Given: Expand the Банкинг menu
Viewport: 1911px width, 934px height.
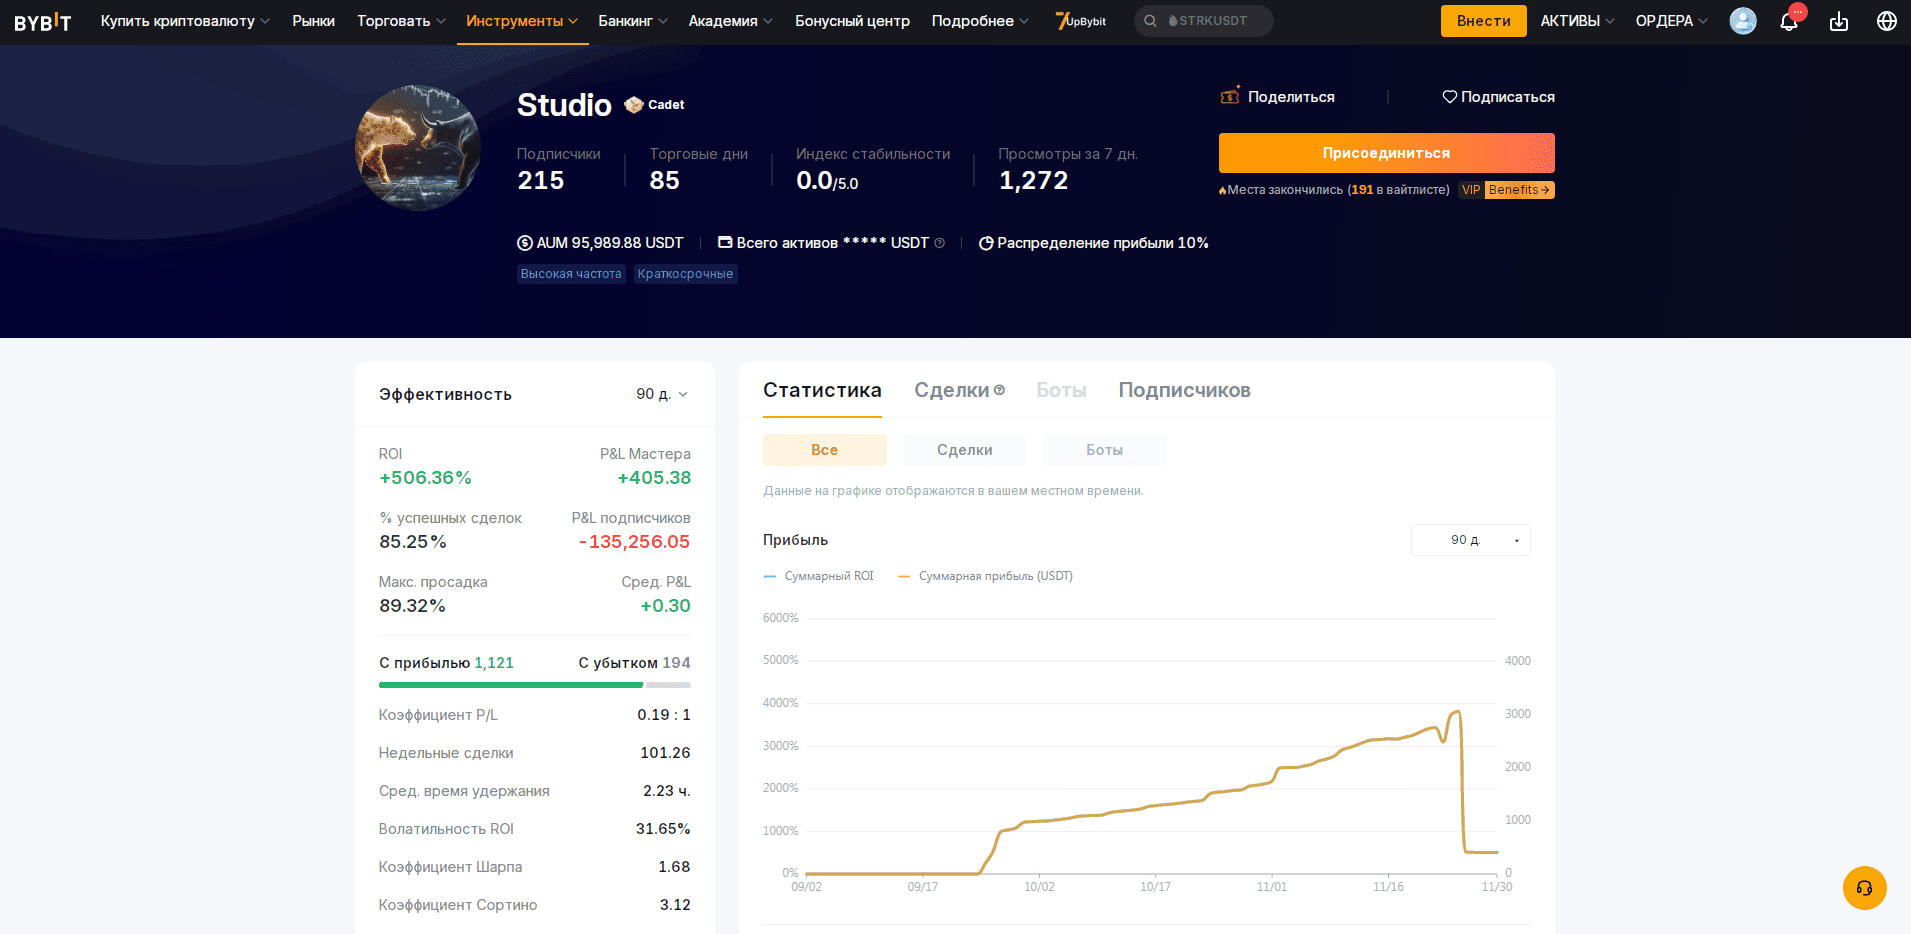Looking at the screenshot, I should click(633, 21).
